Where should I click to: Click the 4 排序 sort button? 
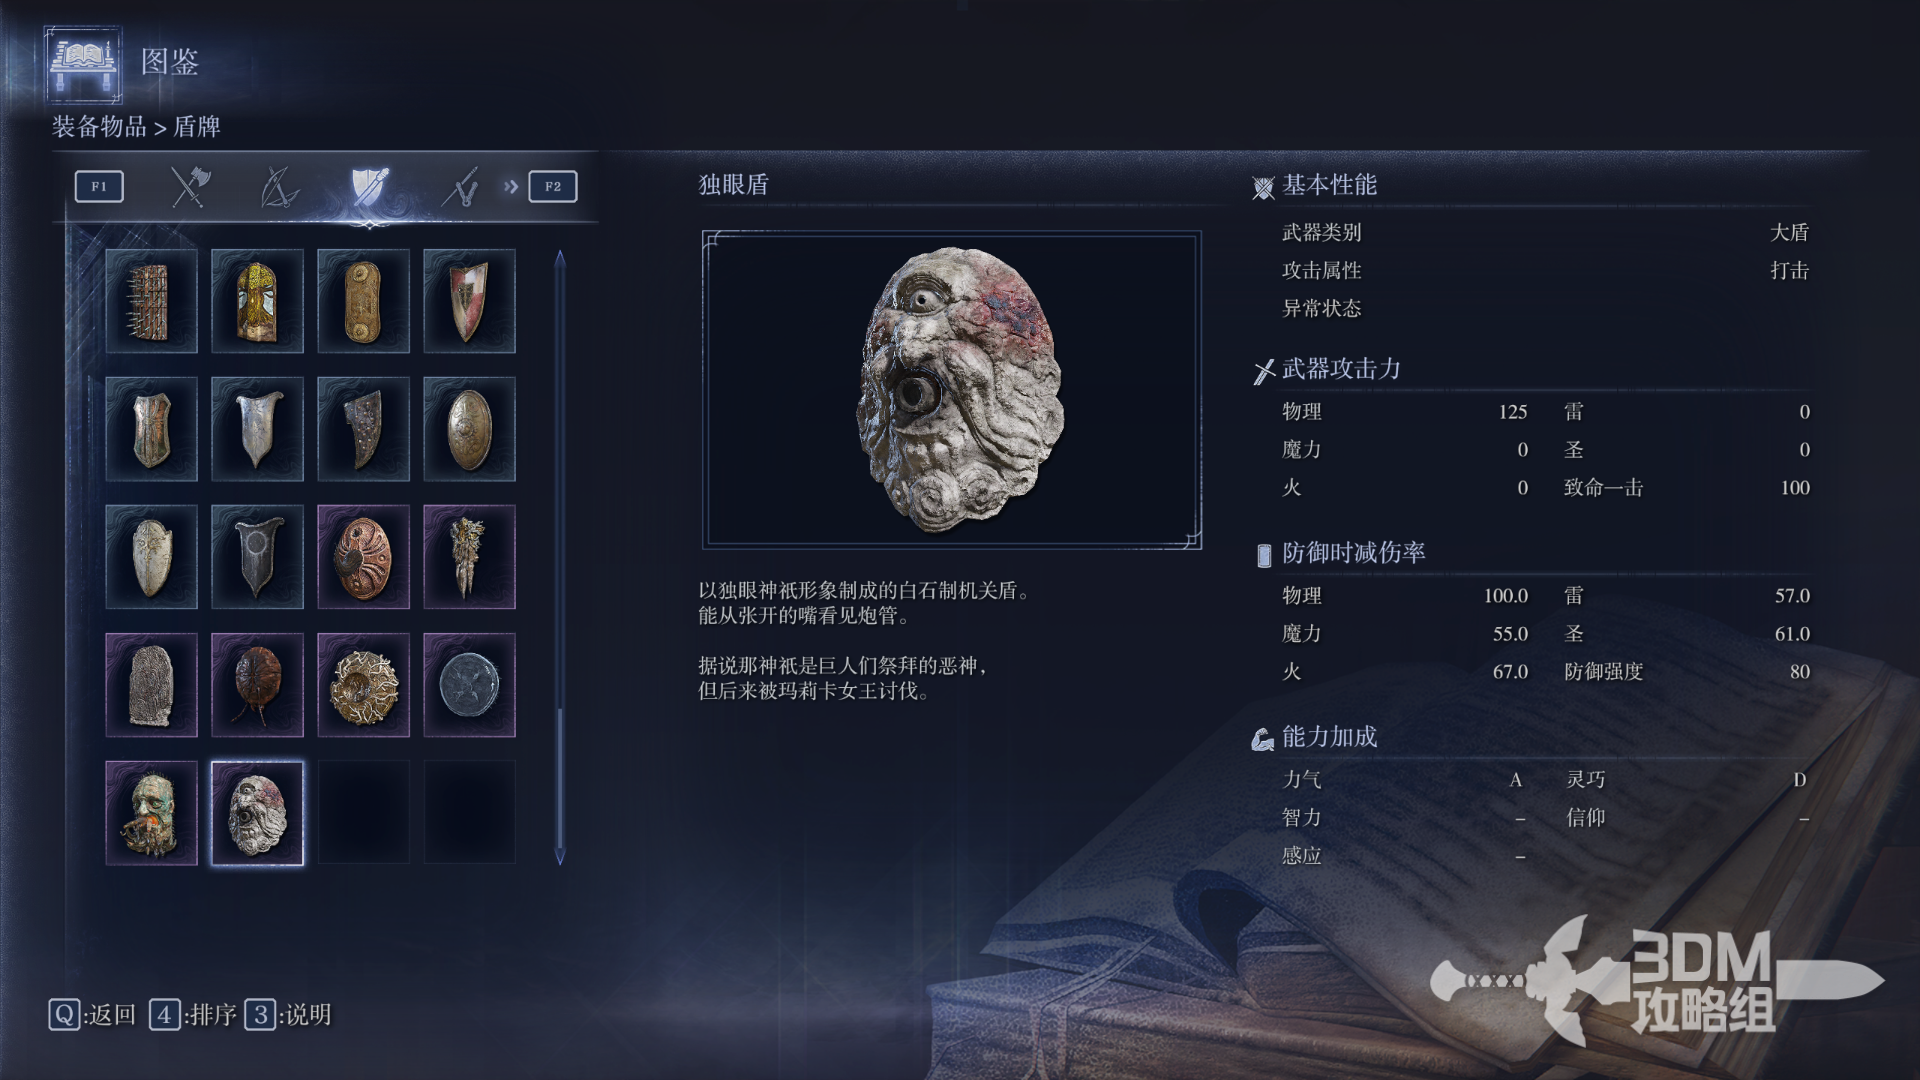click(193, 1015)
